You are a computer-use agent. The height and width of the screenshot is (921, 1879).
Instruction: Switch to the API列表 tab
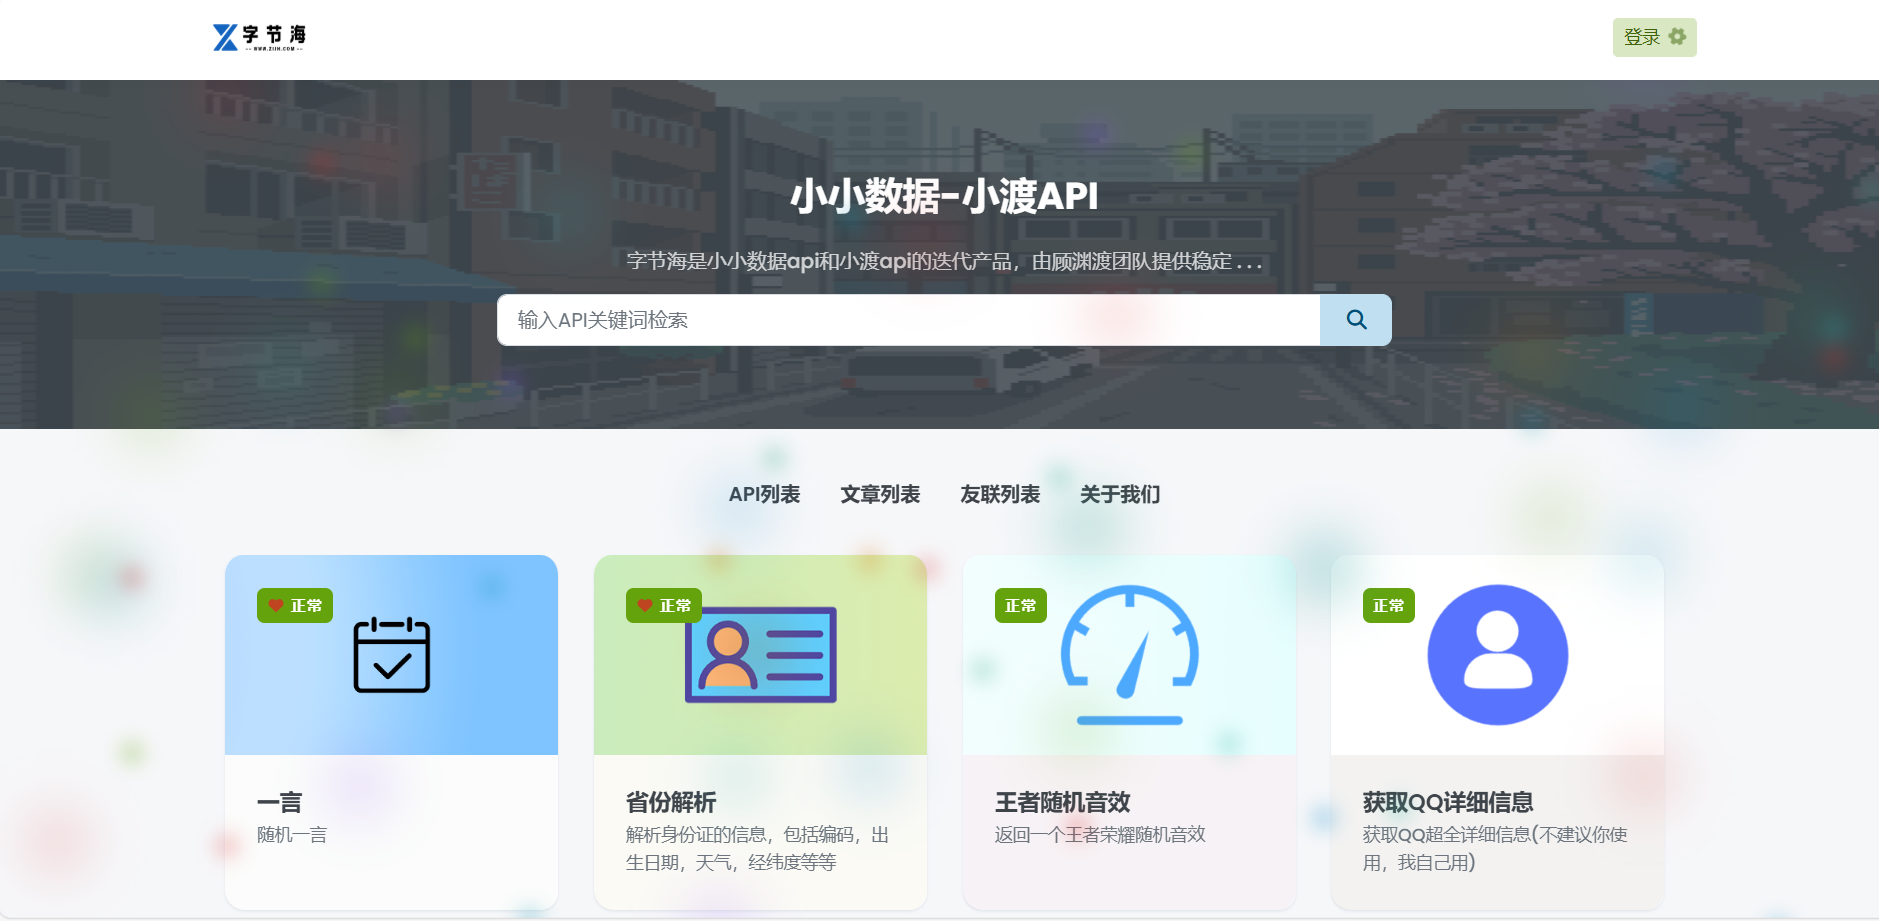pos(764,494)
